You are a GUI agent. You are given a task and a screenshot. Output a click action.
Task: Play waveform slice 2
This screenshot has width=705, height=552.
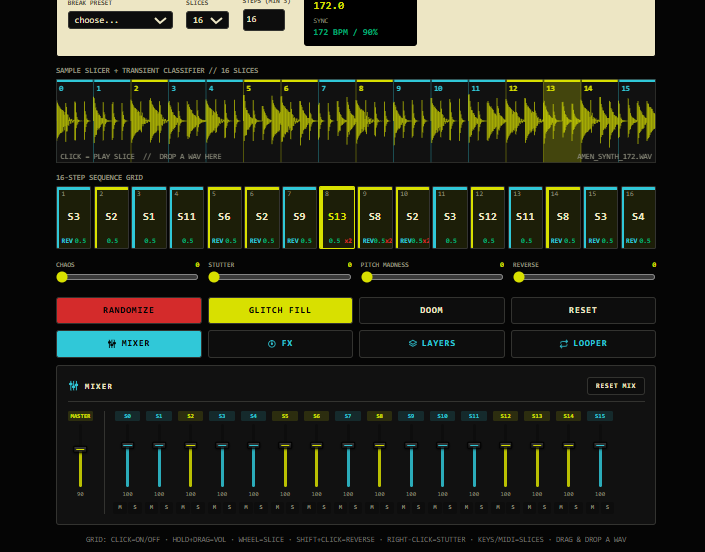click(149, 121)
